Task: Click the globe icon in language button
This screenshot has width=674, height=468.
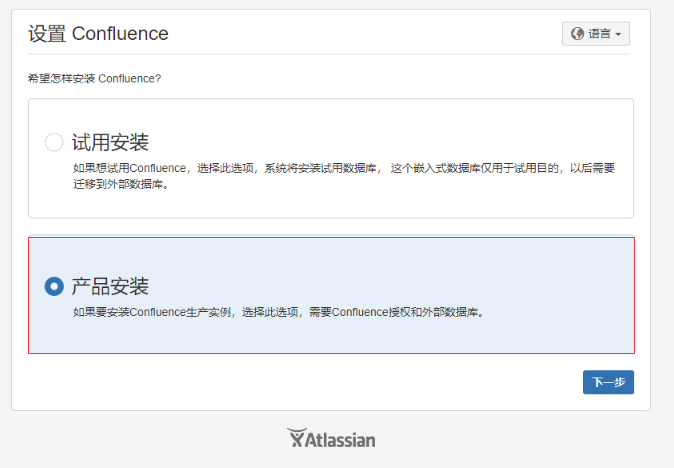Action: [x=577, y=34]
